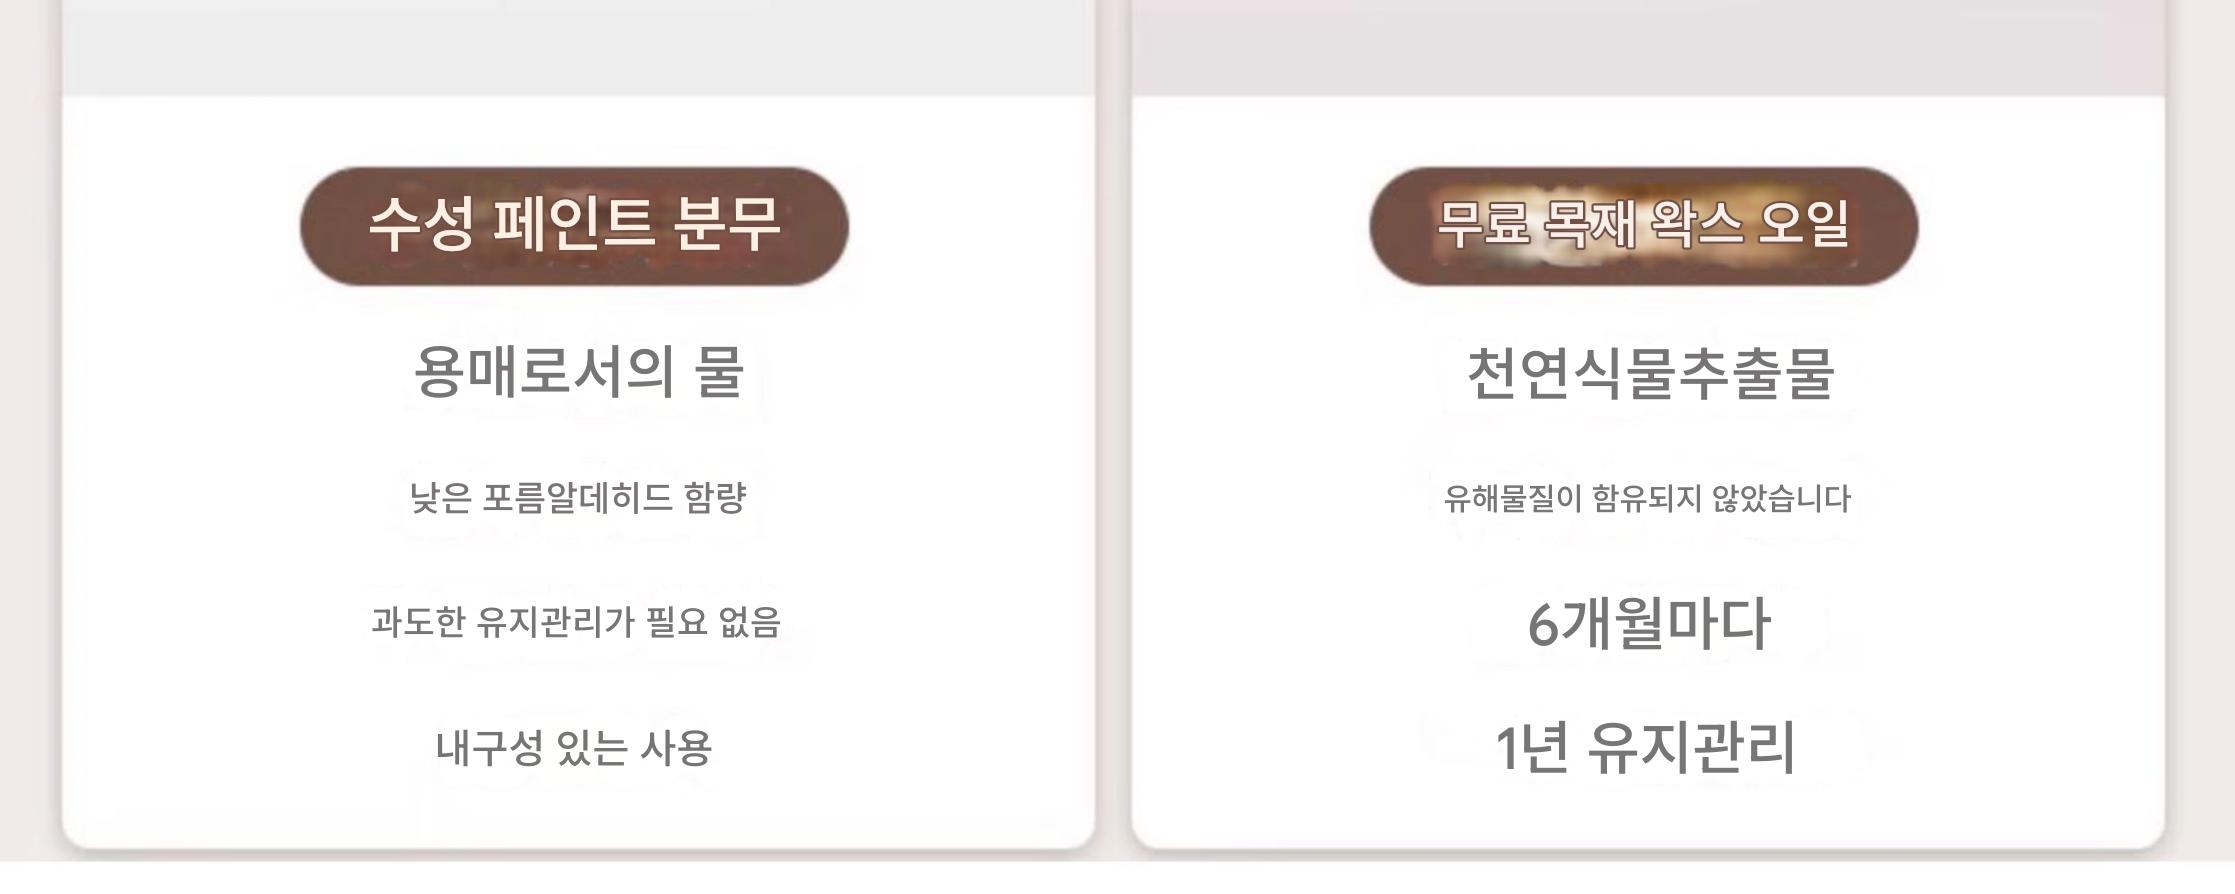Select the 용매로서의 물 text
The width and height of the screenshot is (2235, 894).
[579, 372]
